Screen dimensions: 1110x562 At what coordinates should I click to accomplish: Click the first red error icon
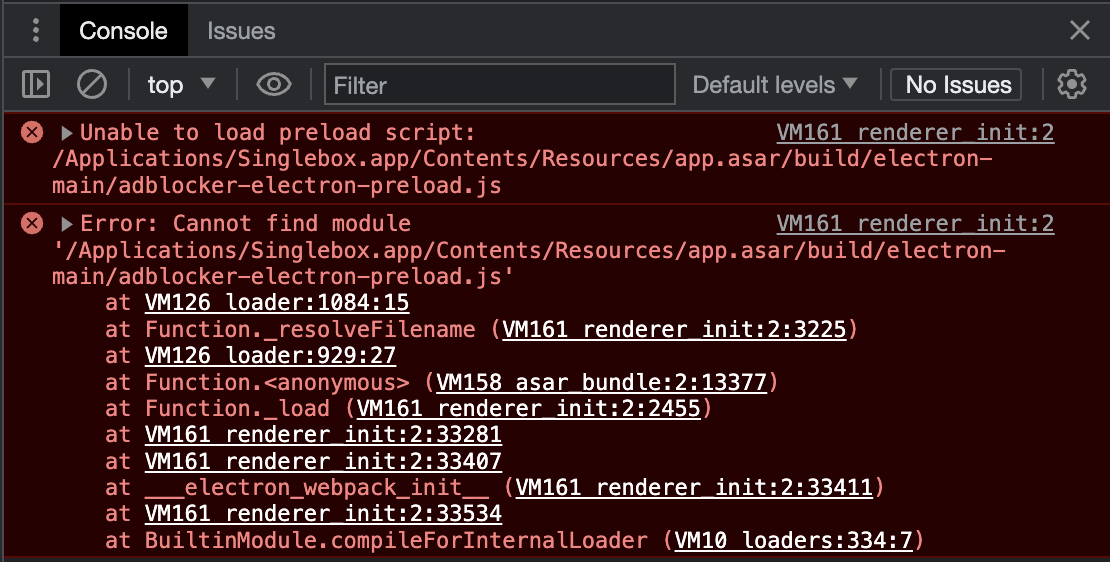point(32,132)
